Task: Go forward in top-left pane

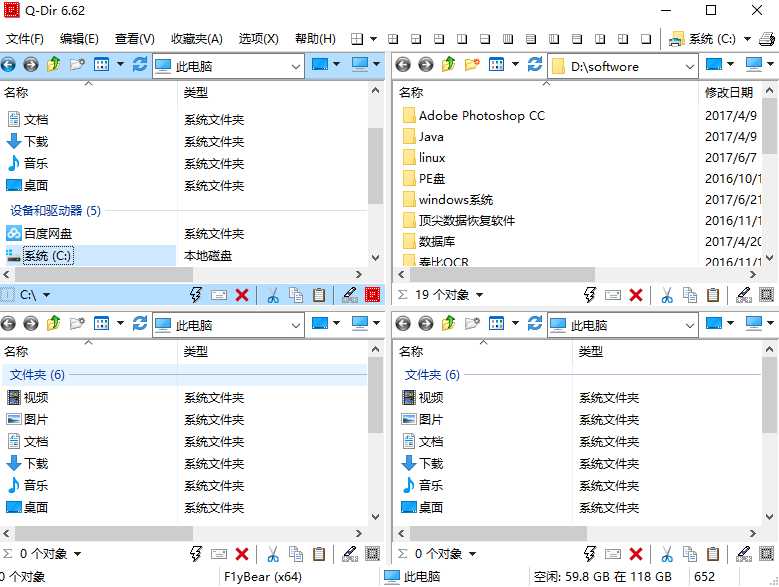Action: (31, 65)
